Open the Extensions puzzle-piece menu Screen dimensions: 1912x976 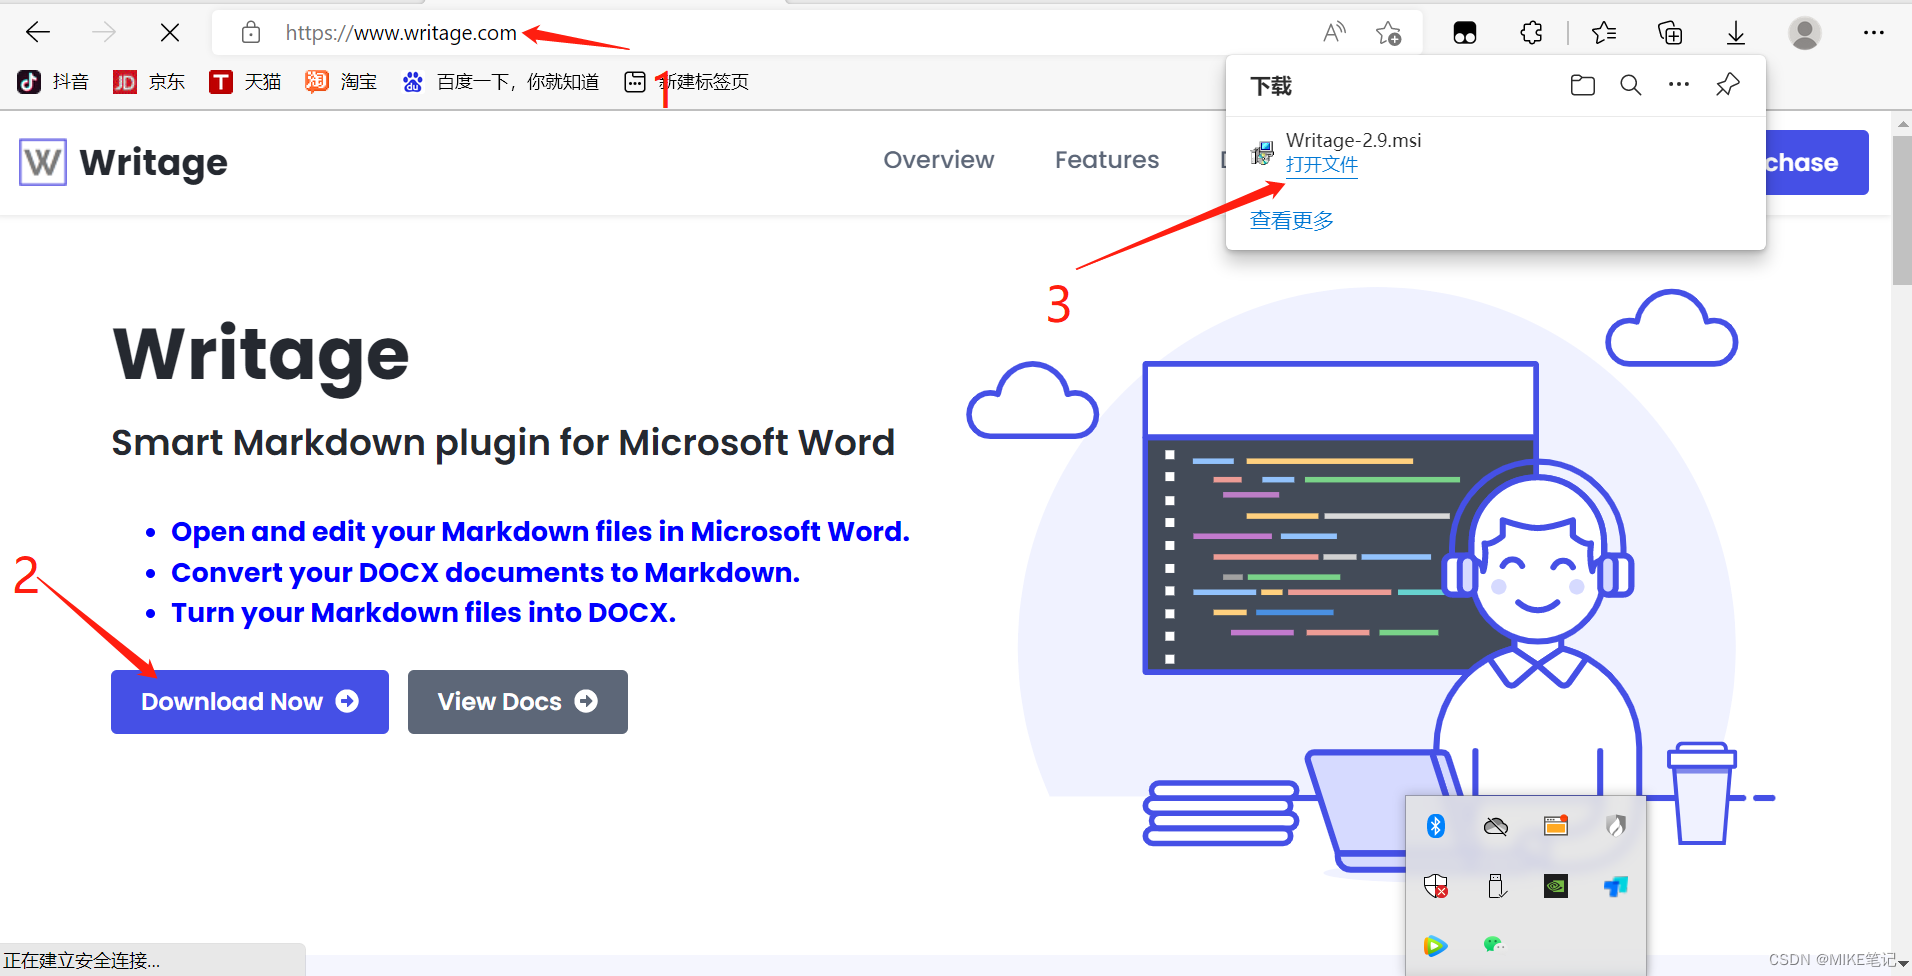pos(1531,33)
